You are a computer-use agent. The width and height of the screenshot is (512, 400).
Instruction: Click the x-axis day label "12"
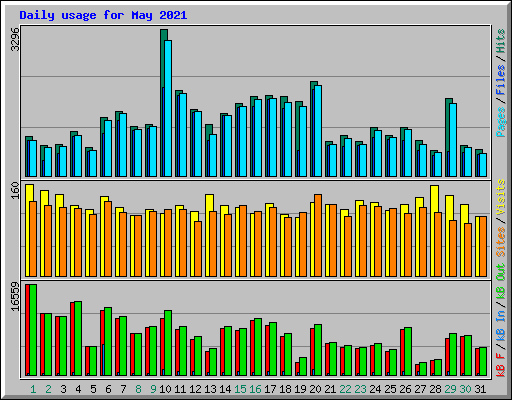[x=195, y=389]
